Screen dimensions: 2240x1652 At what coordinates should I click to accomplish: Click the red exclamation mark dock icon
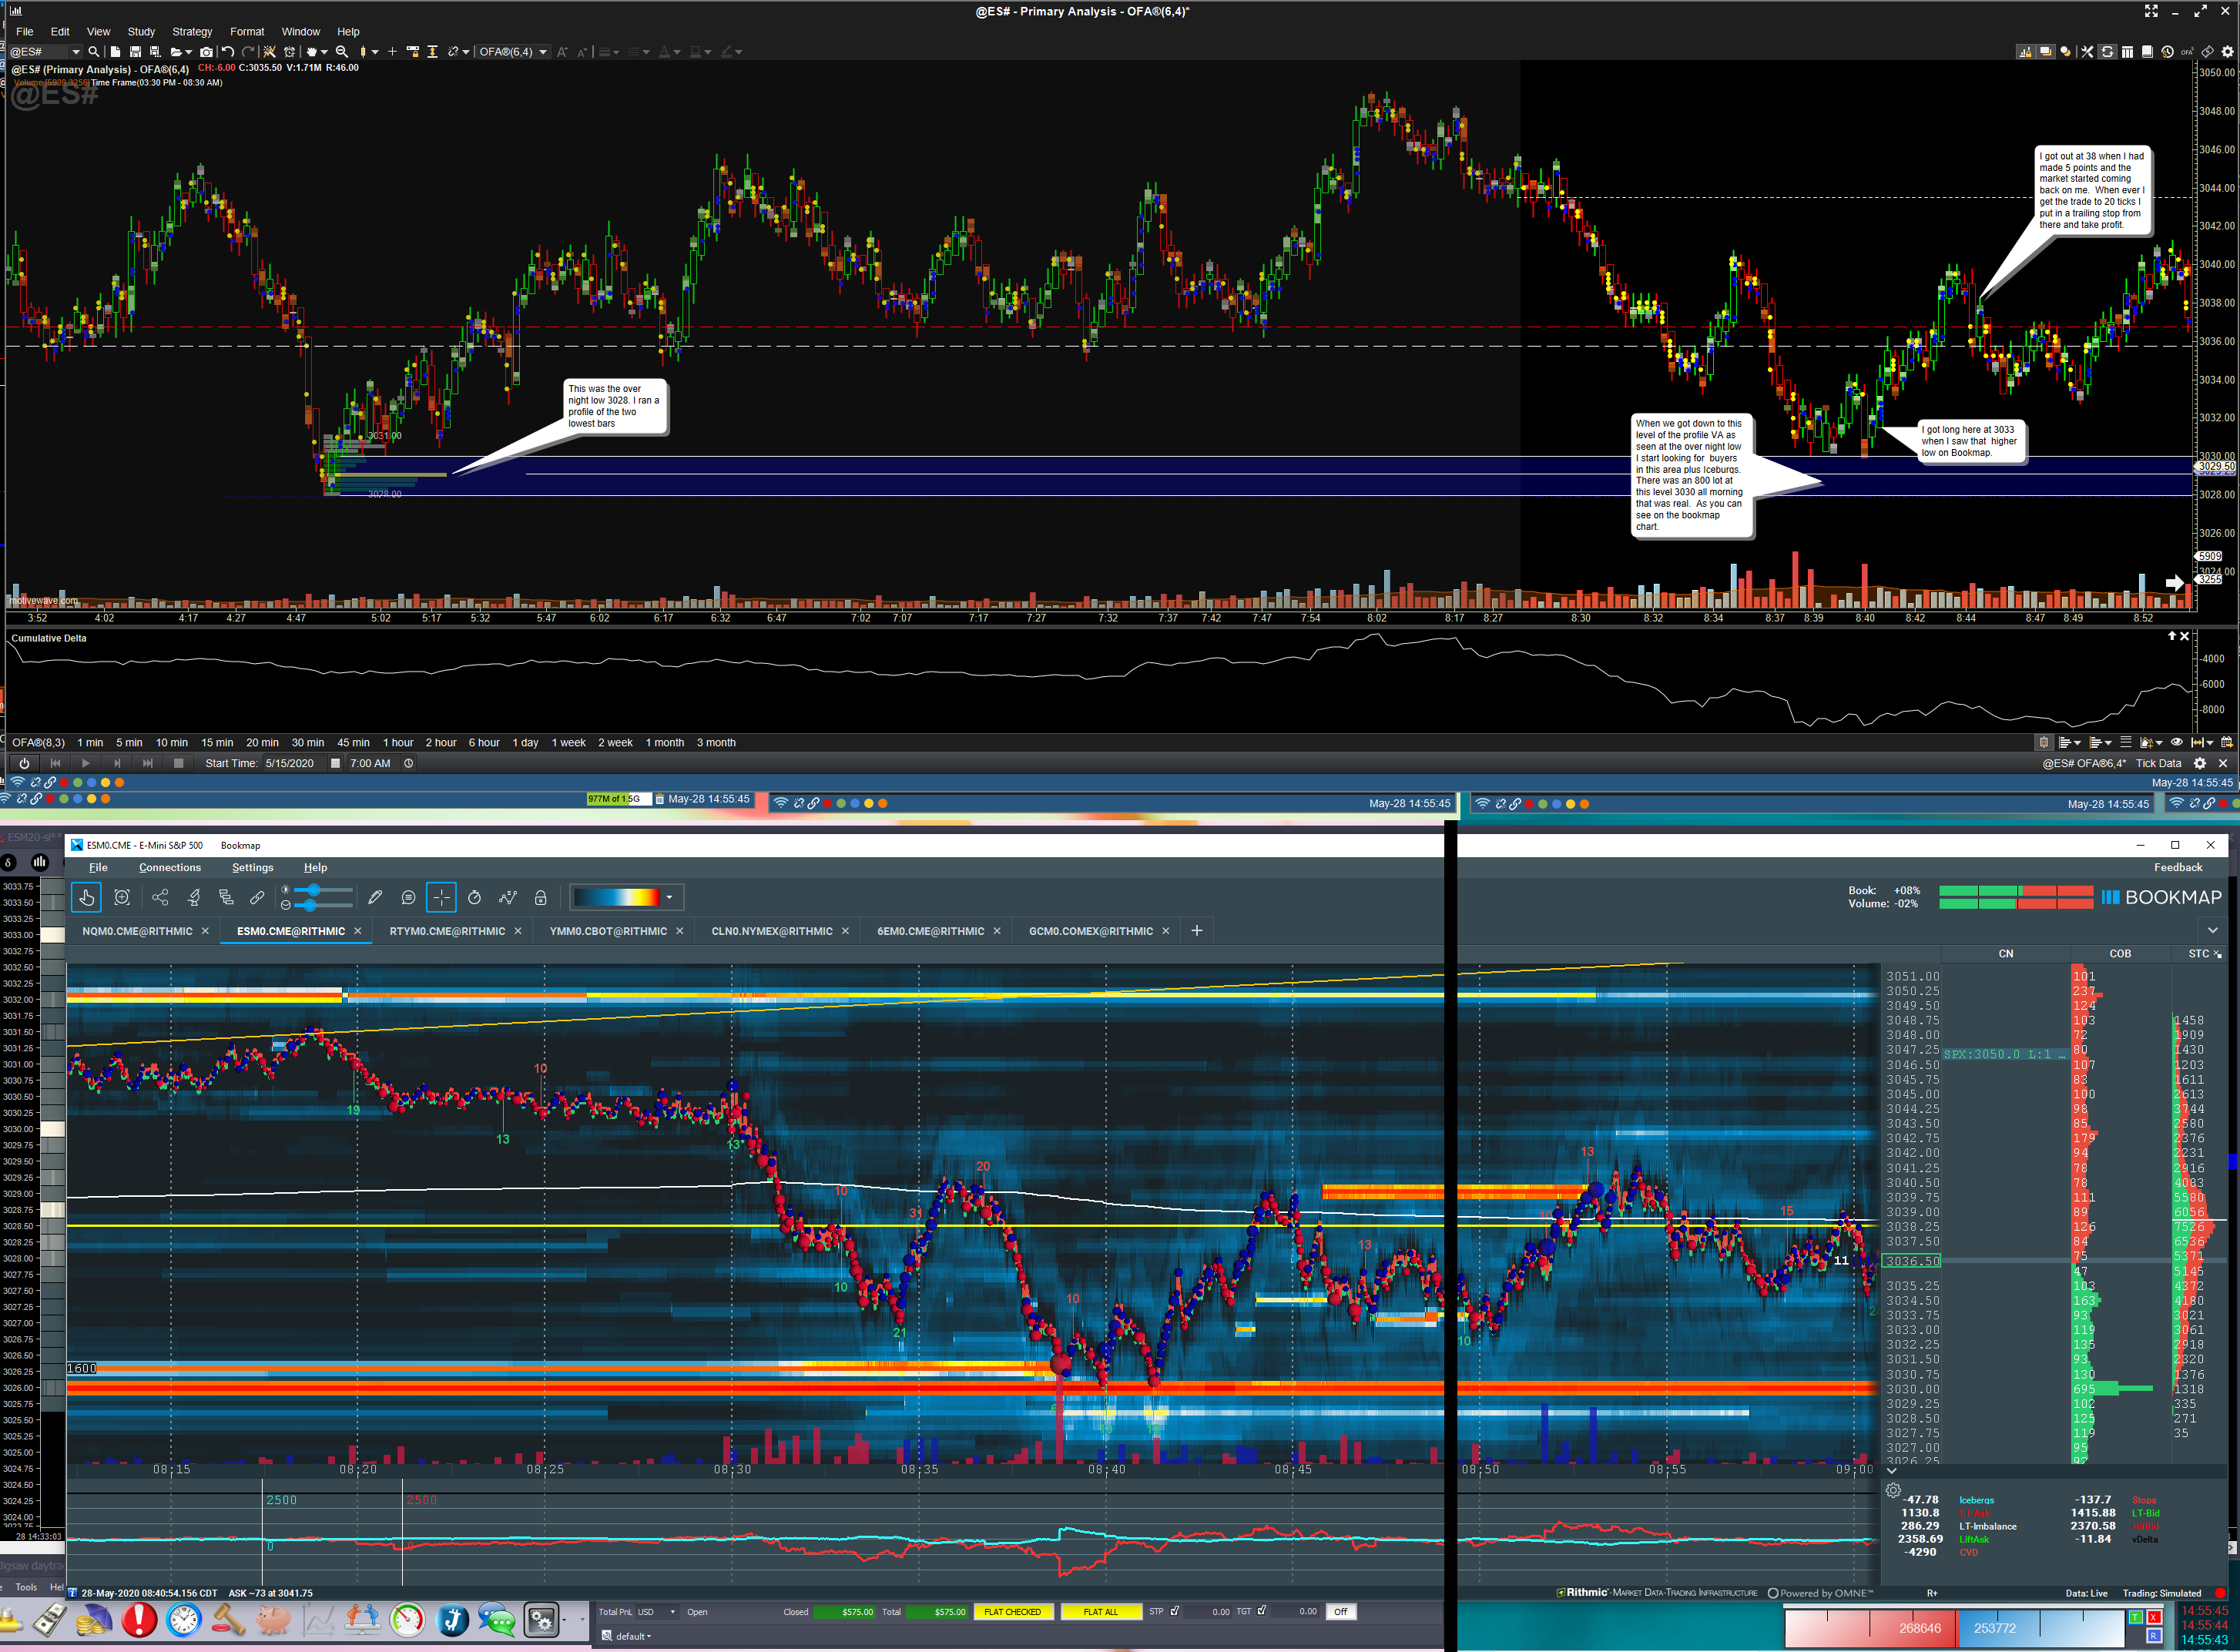click(x=140, y=1620)
